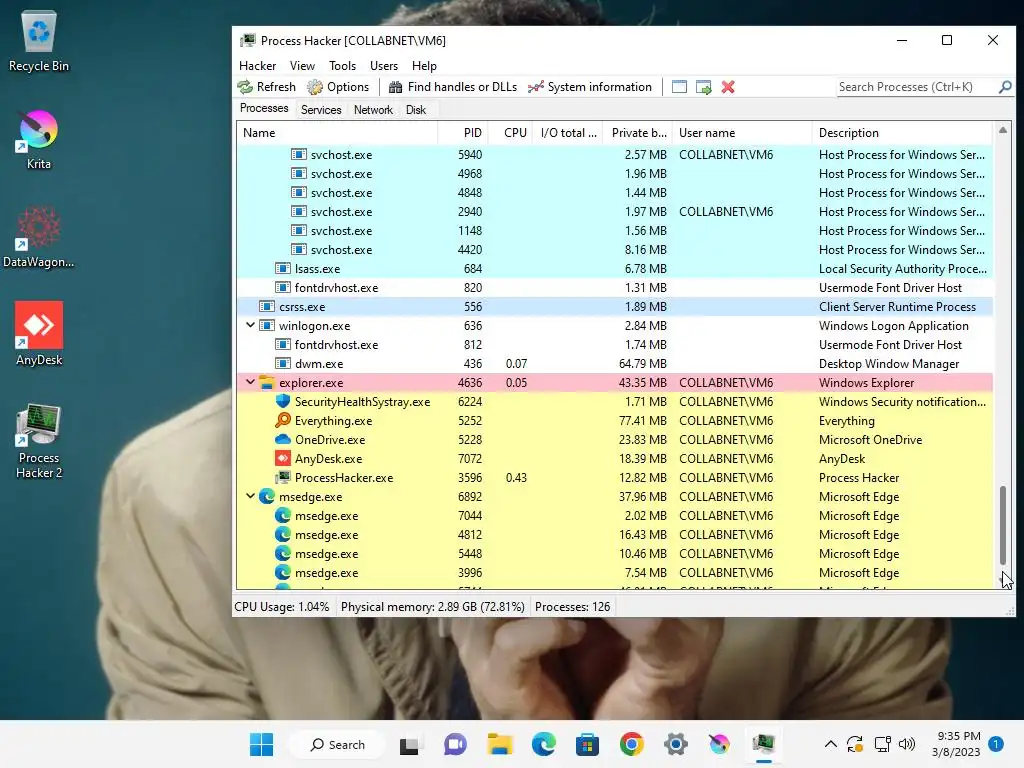Open the Help menu

[x=424, y=66]
